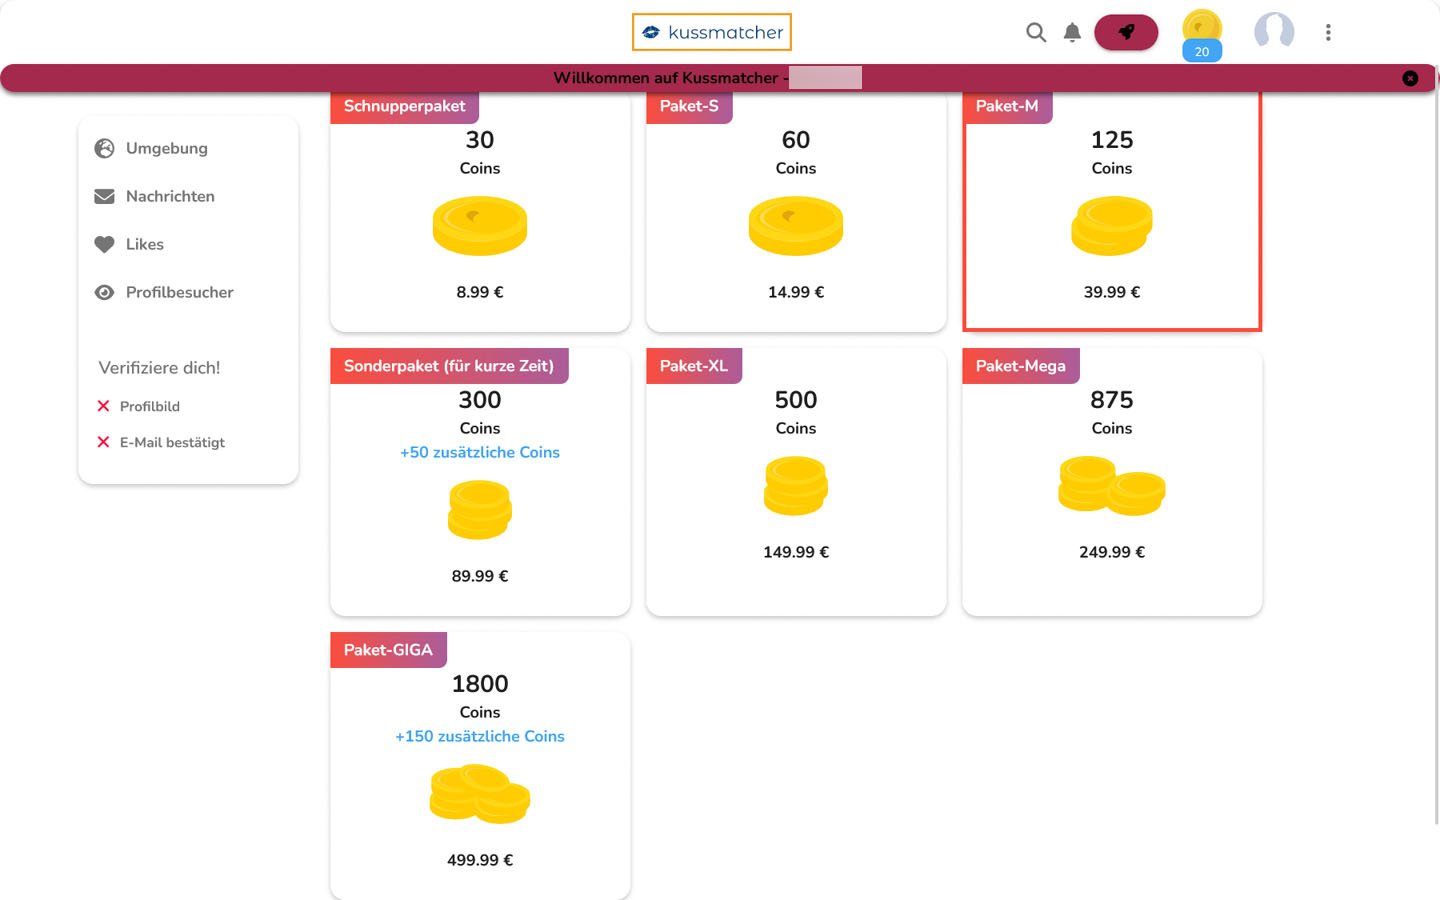Click the 30 Coins coin image

tap(480, 226)
